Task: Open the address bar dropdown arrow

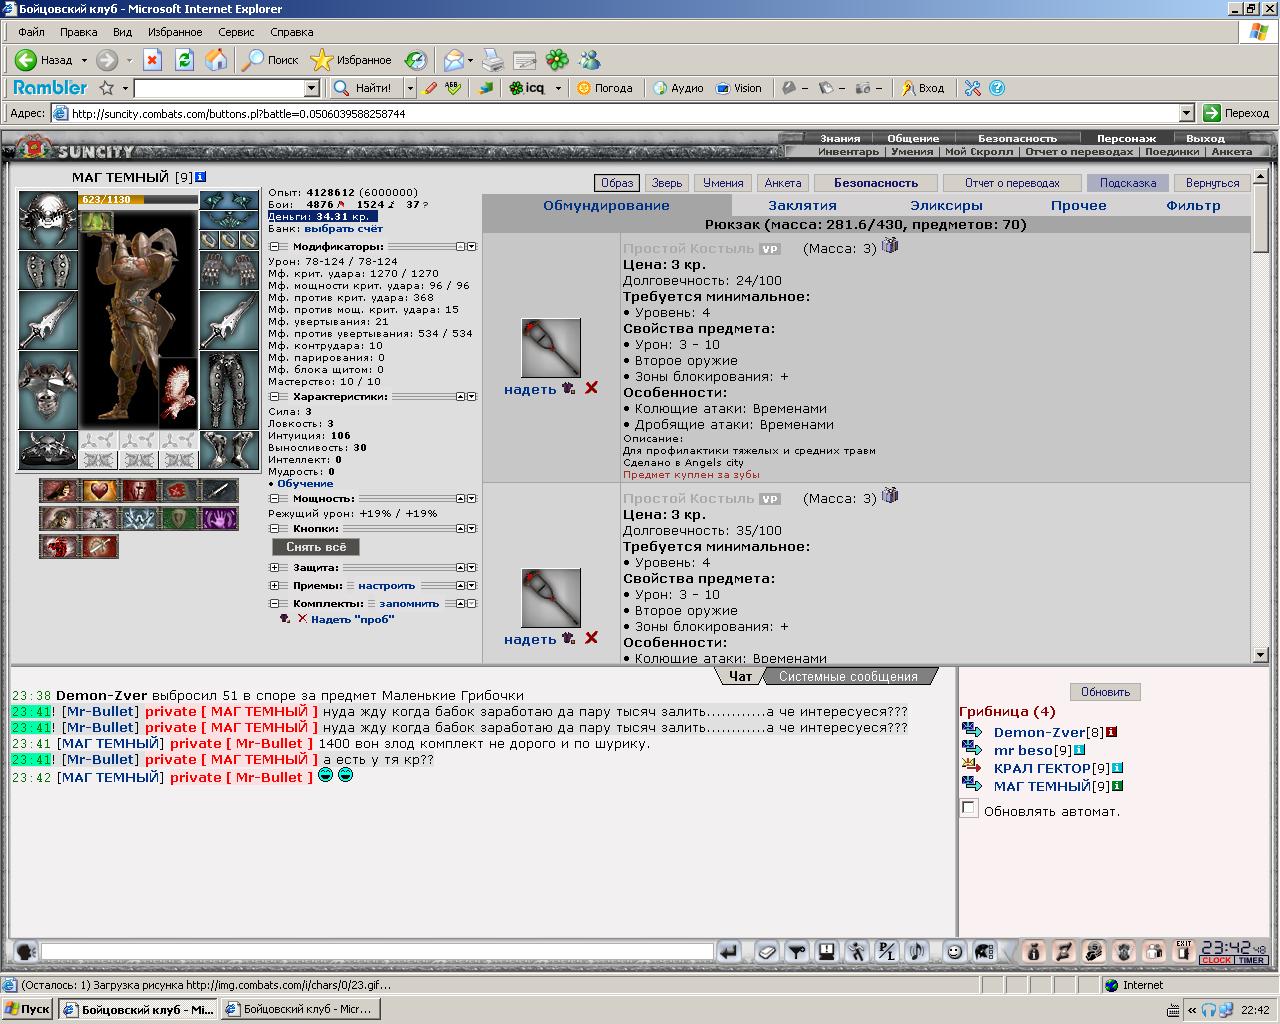Action: 1186,113
